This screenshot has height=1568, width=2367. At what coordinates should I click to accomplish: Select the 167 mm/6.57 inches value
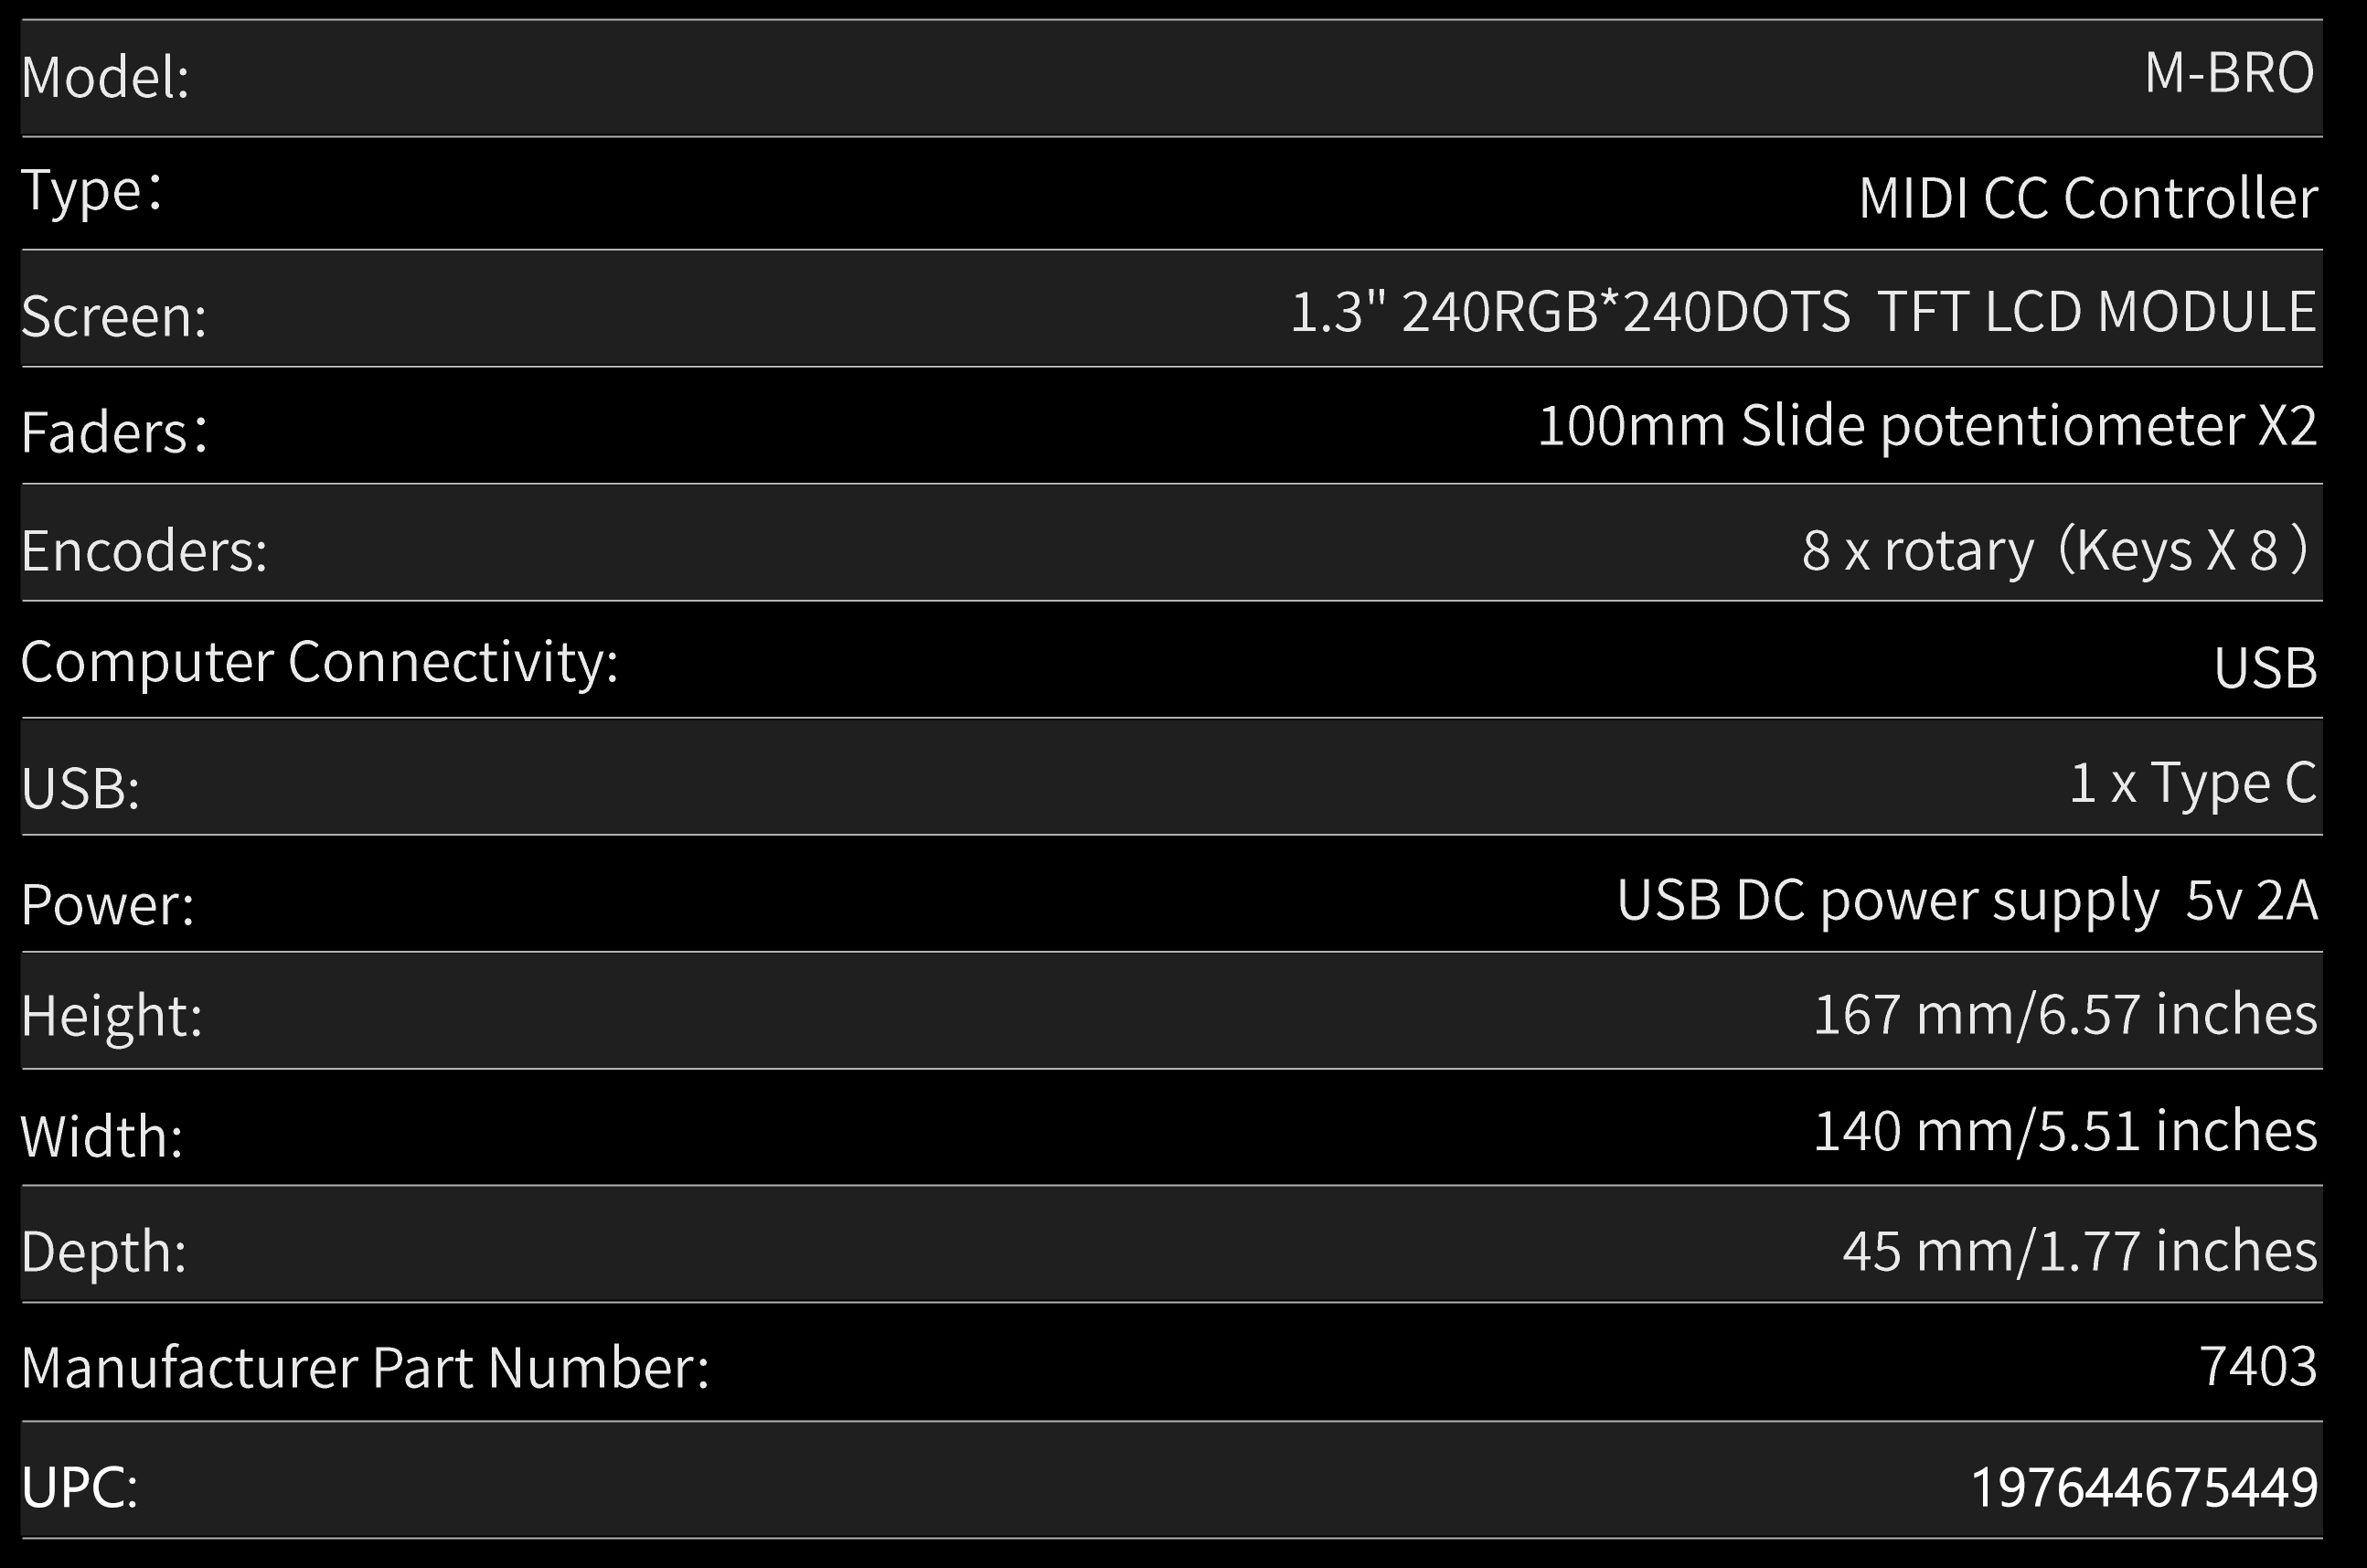tap(2064, 1014)
